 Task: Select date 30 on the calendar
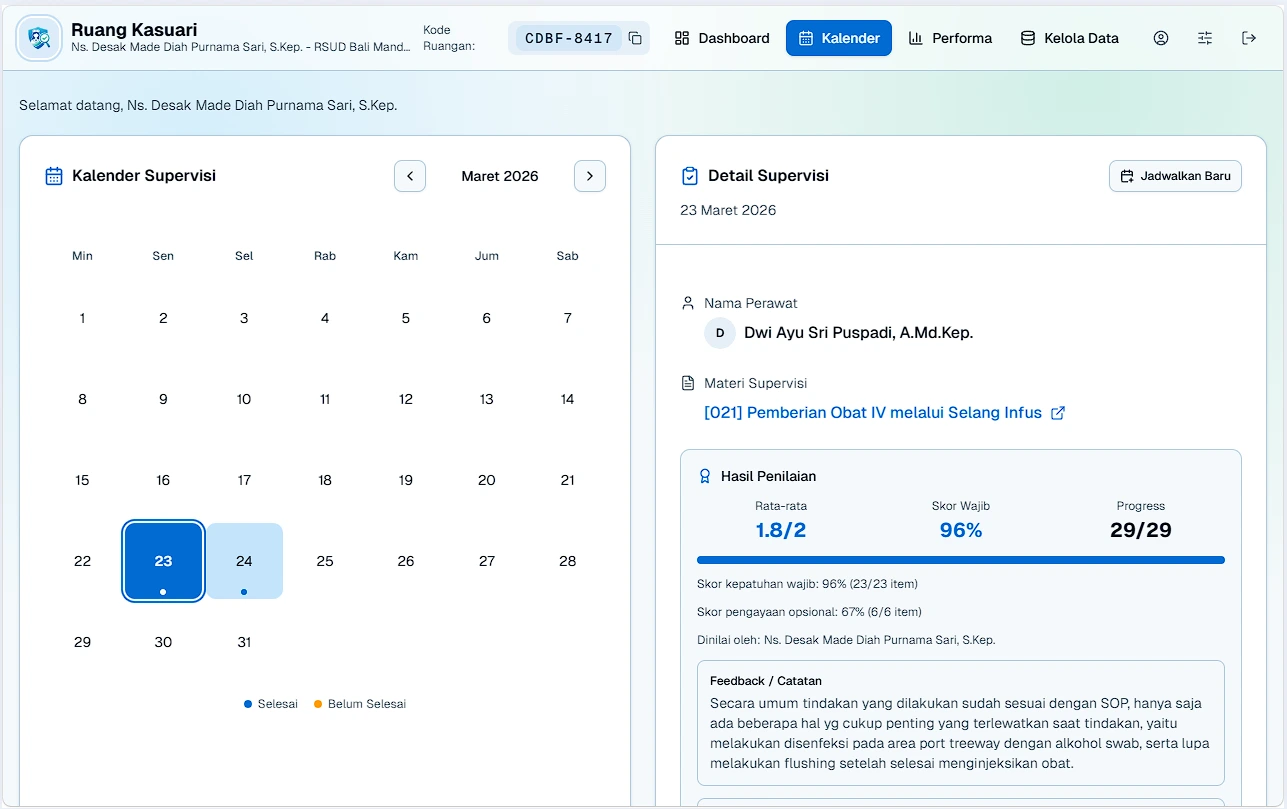coord(163,642)
